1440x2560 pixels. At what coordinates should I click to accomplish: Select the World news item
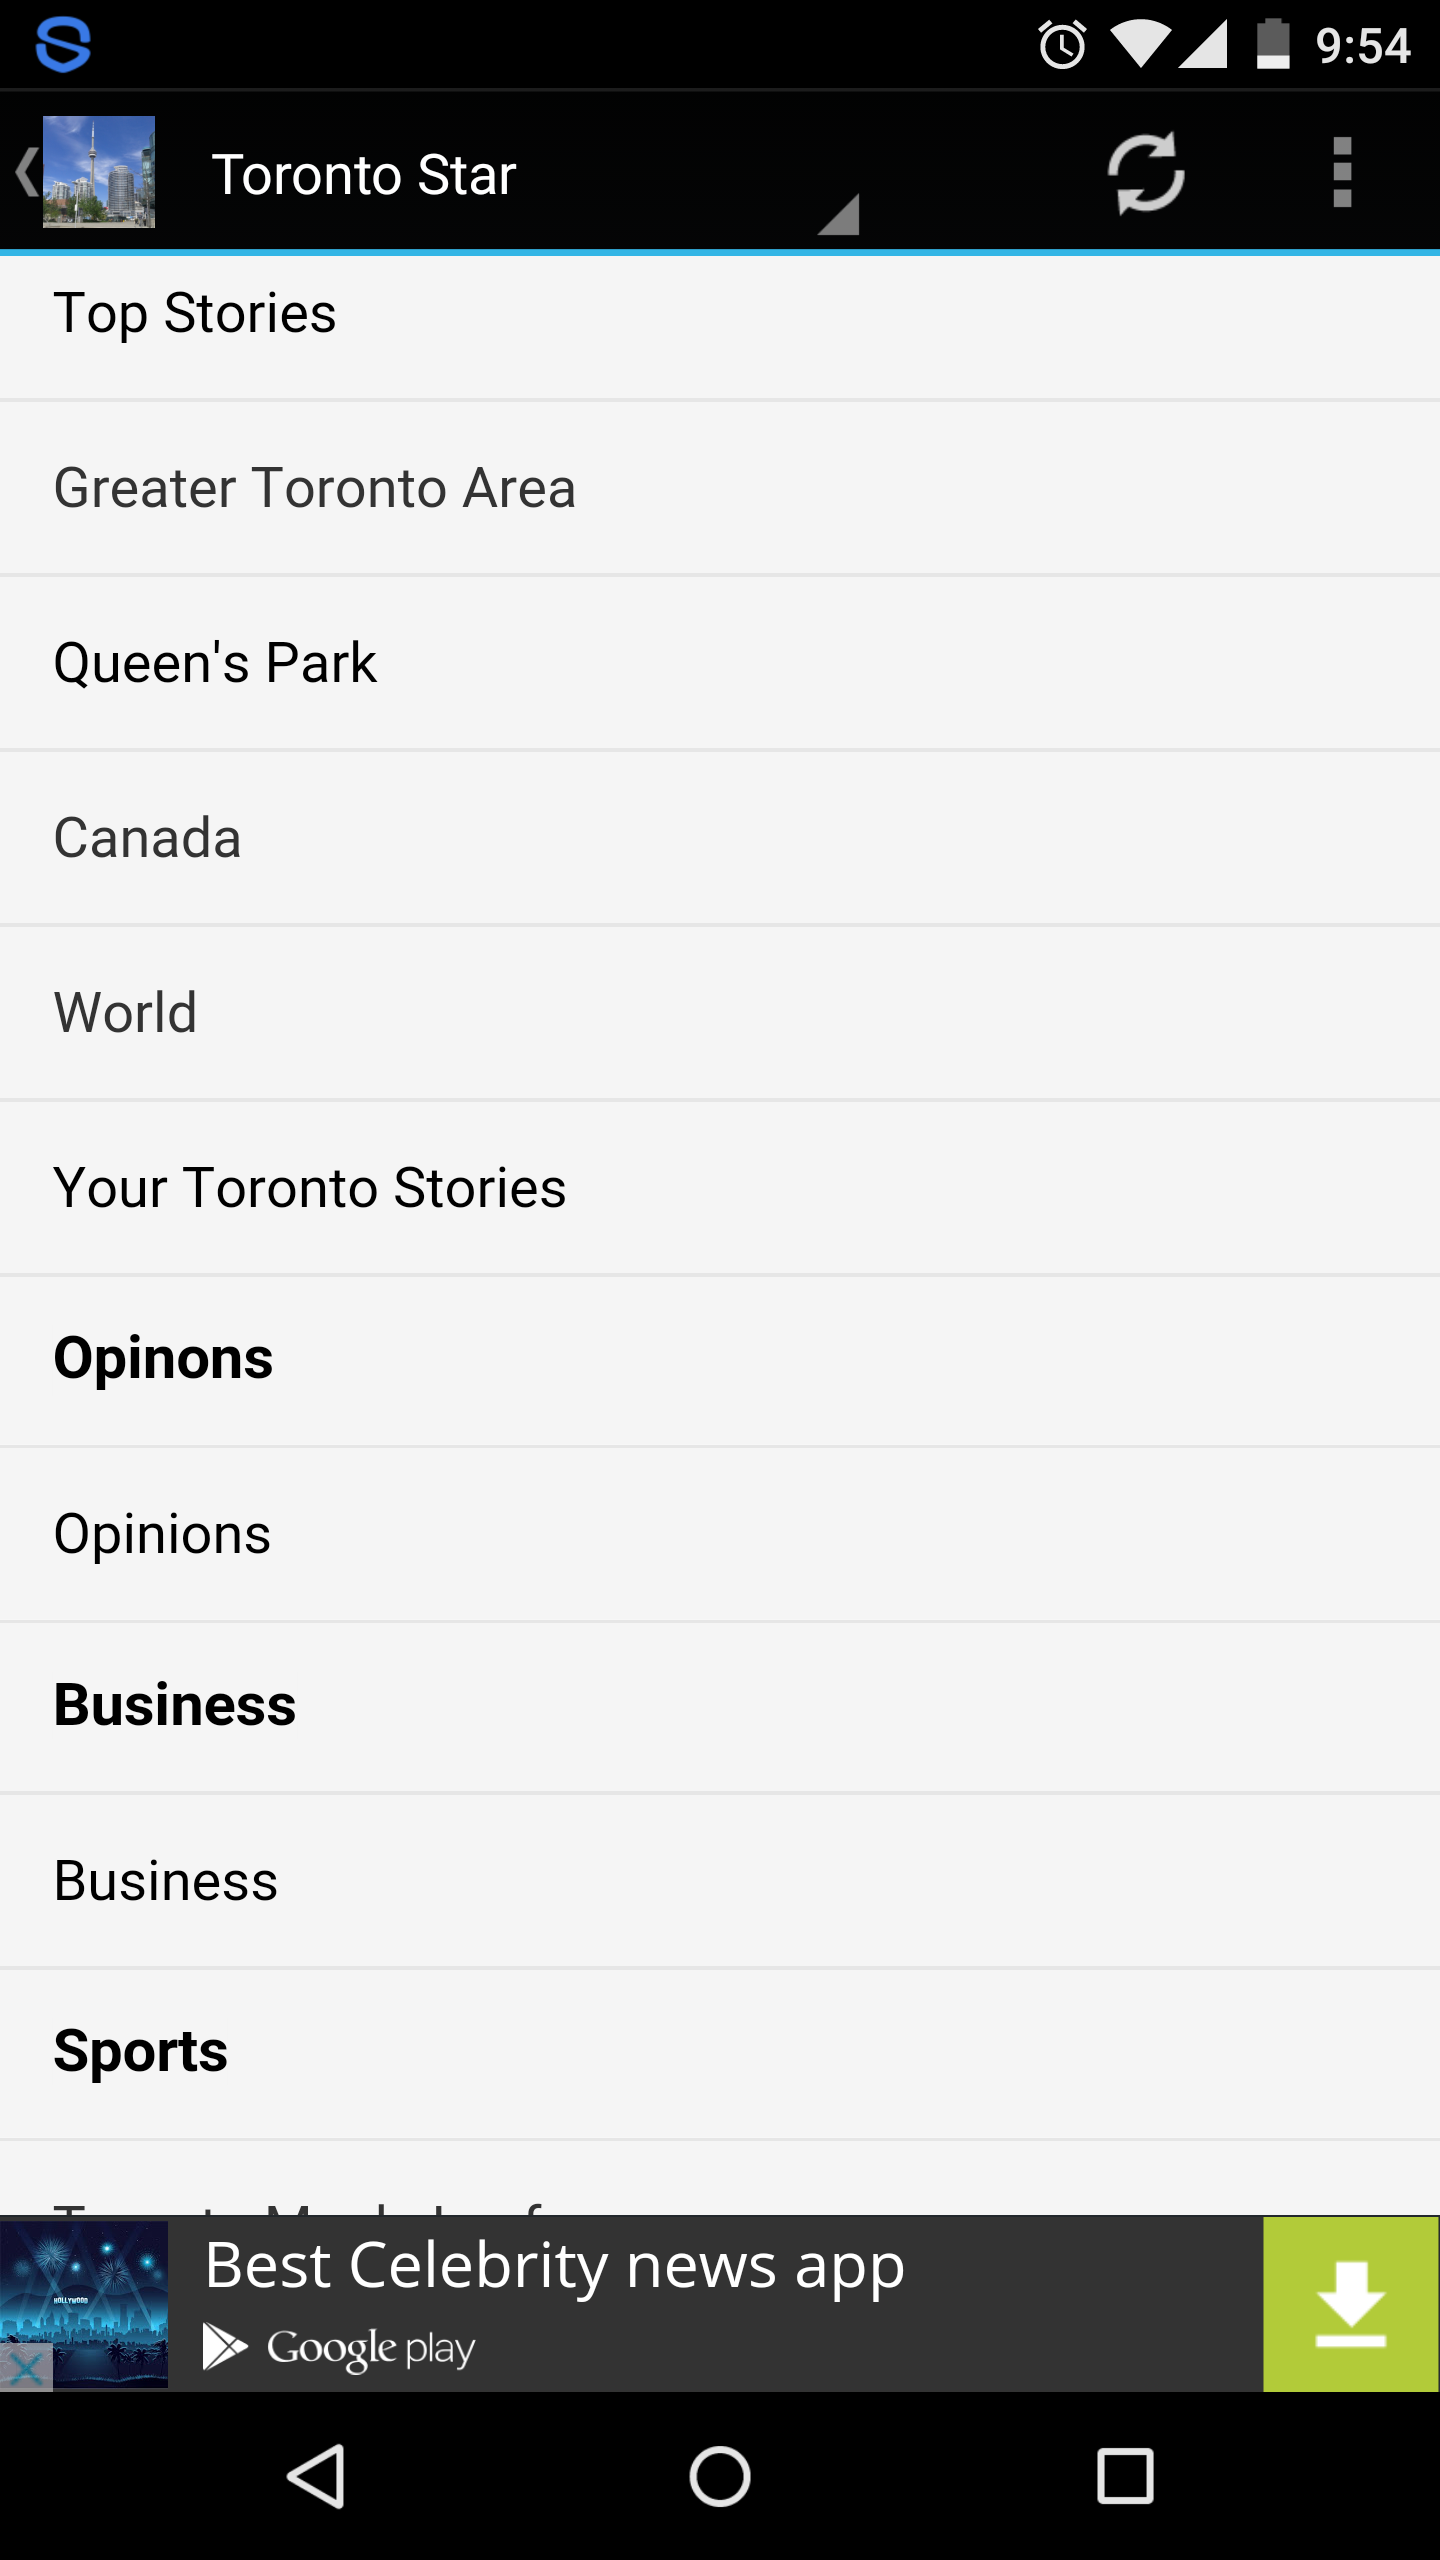[x=126, y=1013]
